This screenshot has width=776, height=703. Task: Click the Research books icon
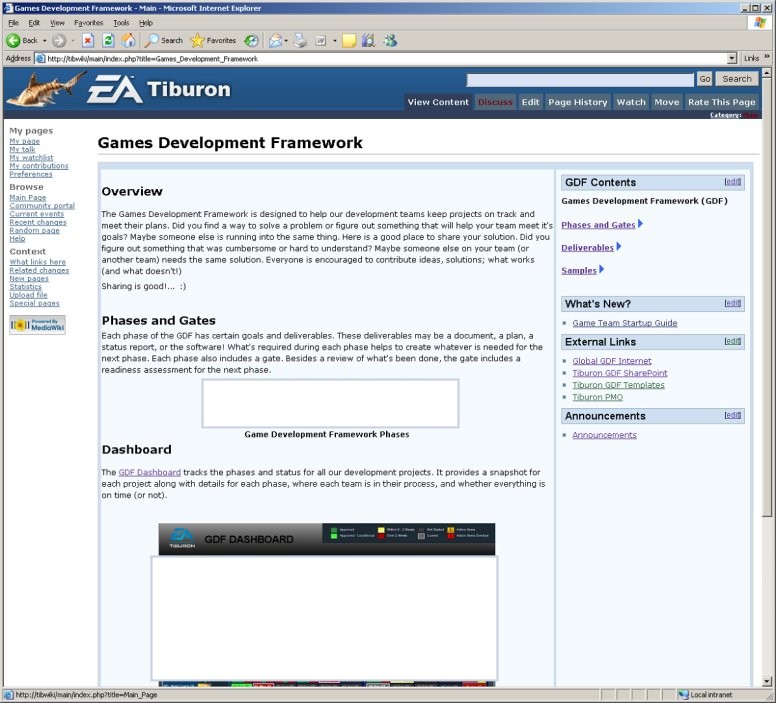pos(368,41)
